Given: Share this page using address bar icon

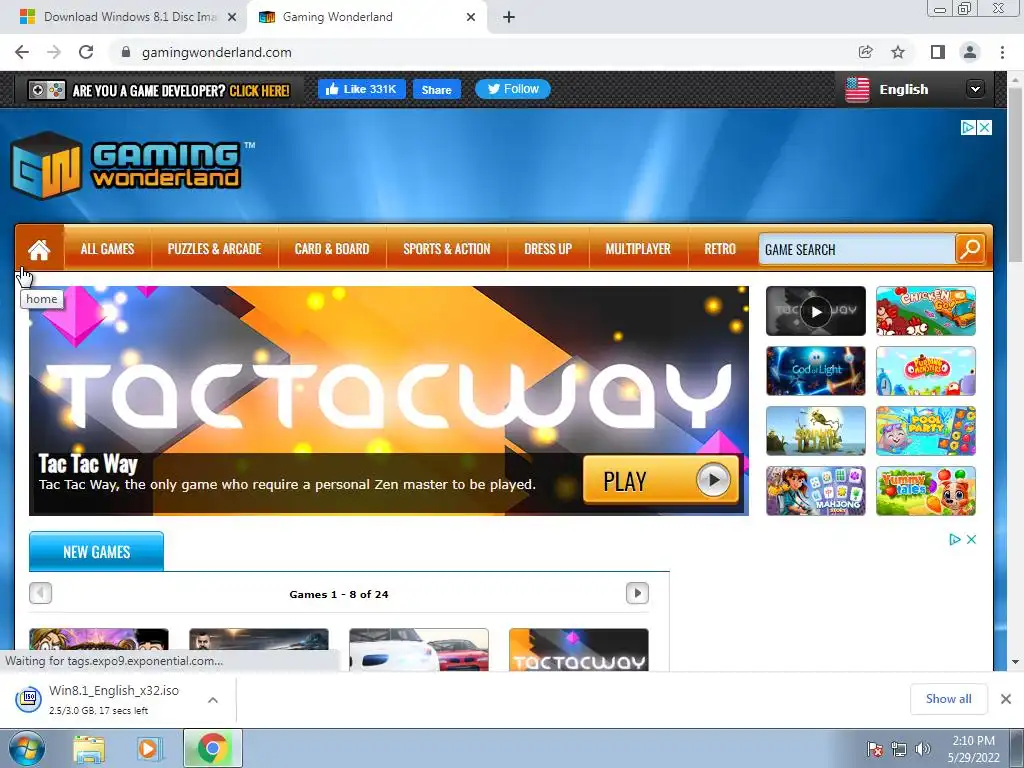Looking at the screenshot, I should (x=865, y=52).
